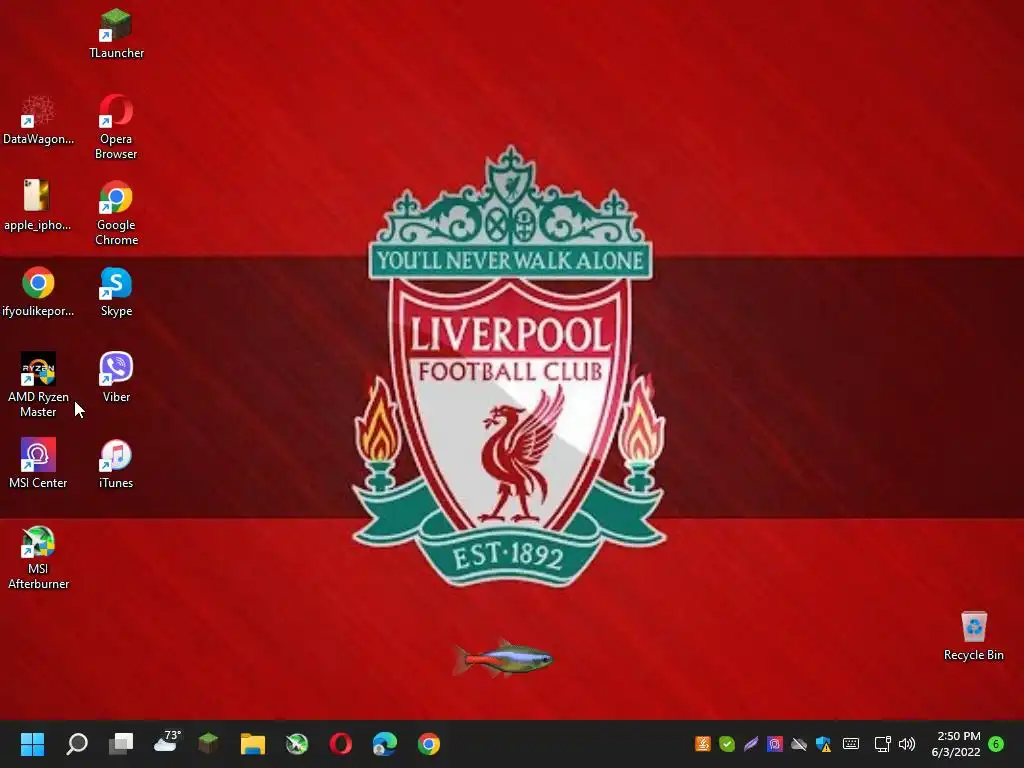The height and width of the screenshot is (768, 1024).
Task: Select the DataWagon desktop shortcut
Action: (x=38, y=120)
